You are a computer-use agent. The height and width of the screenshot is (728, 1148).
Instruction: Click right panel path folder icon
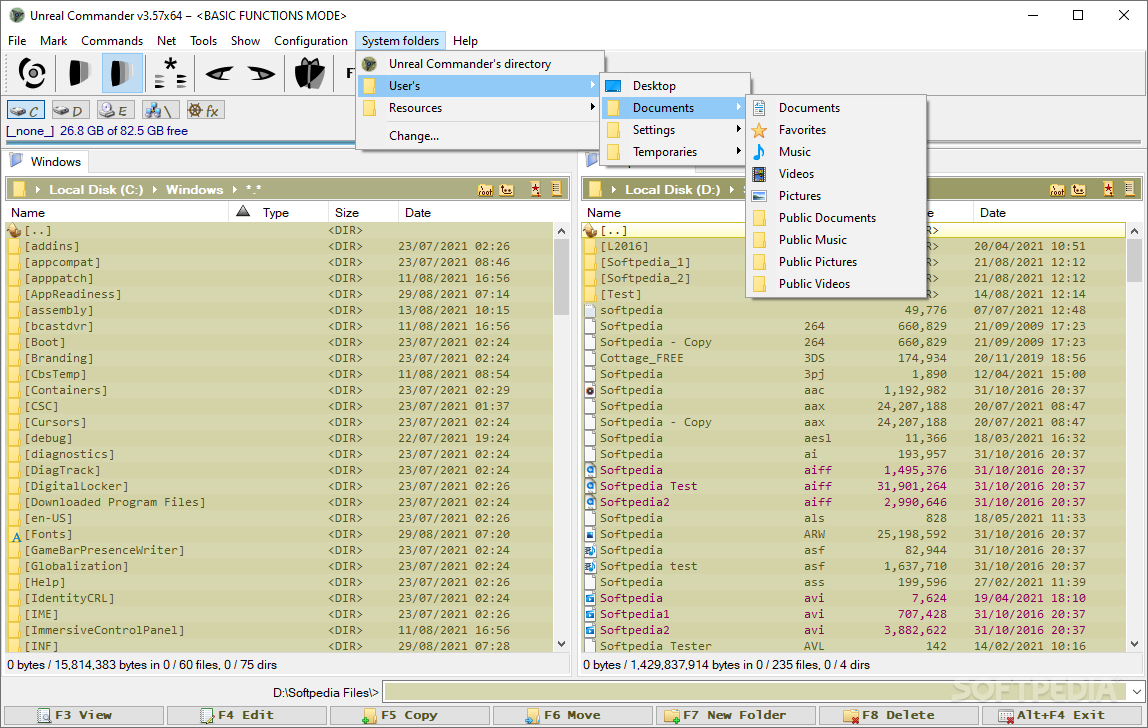click(595, 190)
